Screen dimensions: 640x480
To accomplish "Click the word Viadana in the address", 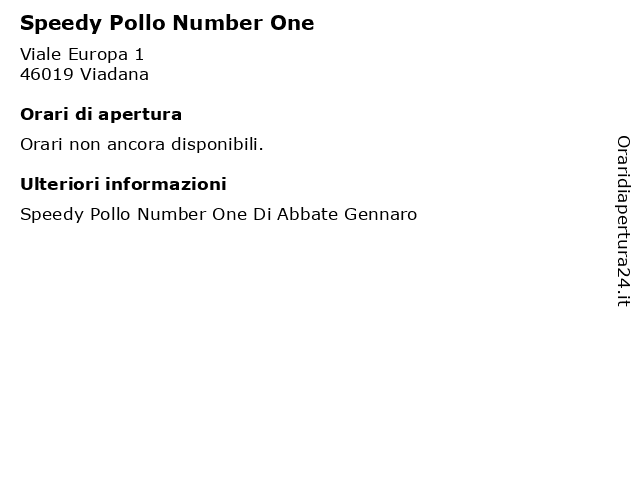I will [114, 74].
